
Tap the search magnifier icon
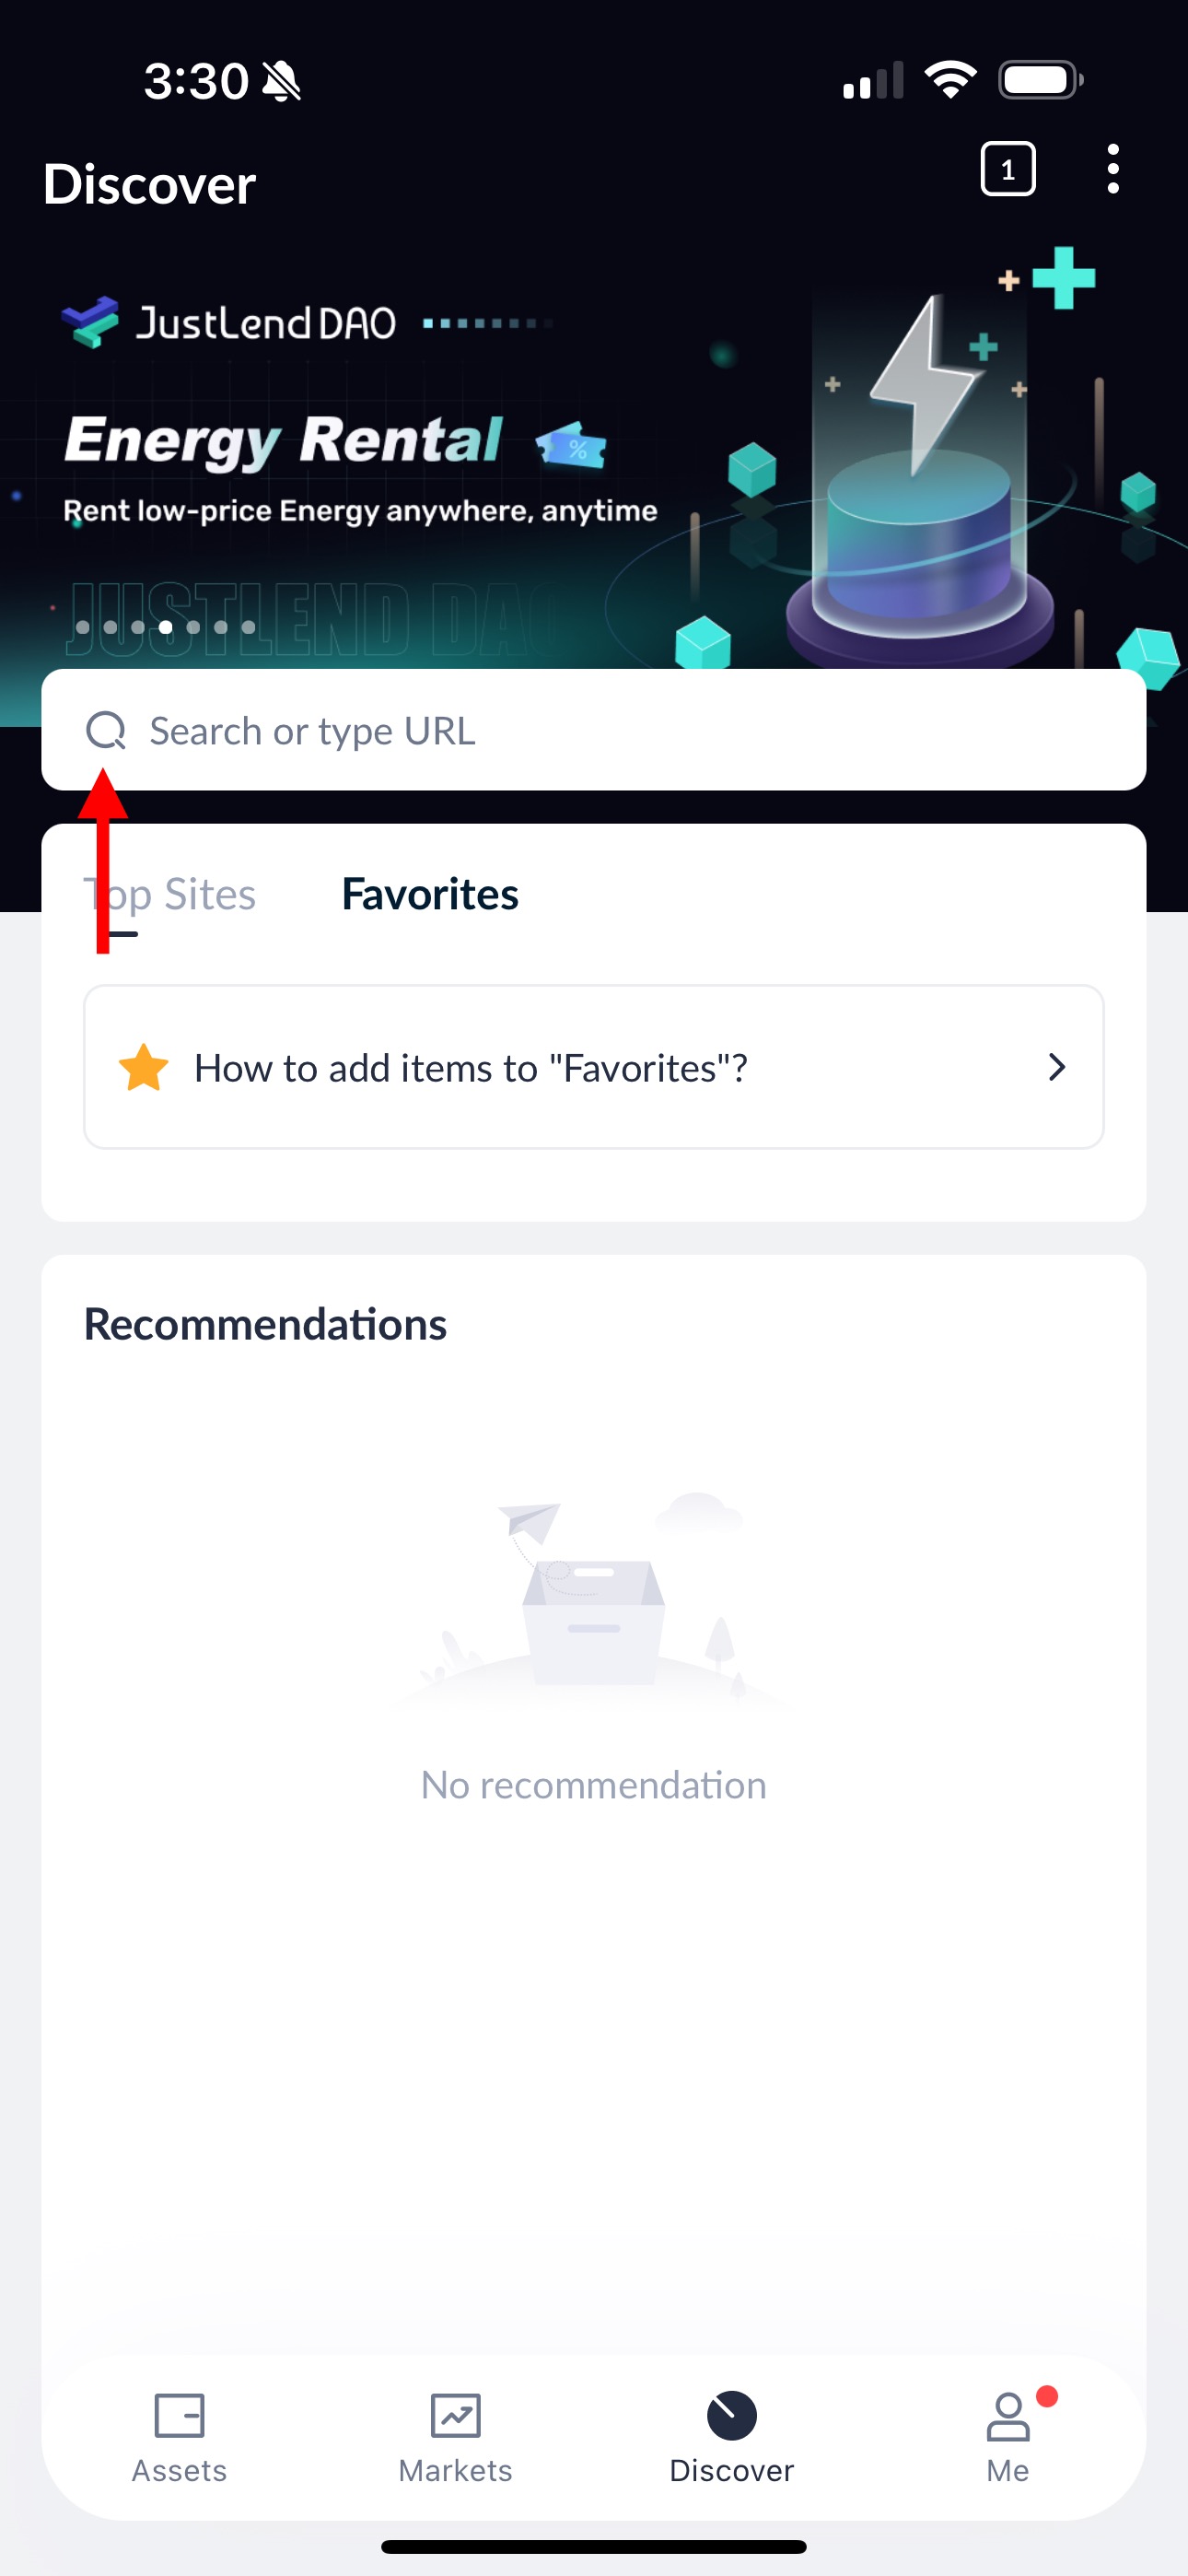click(x=106, y=730)
